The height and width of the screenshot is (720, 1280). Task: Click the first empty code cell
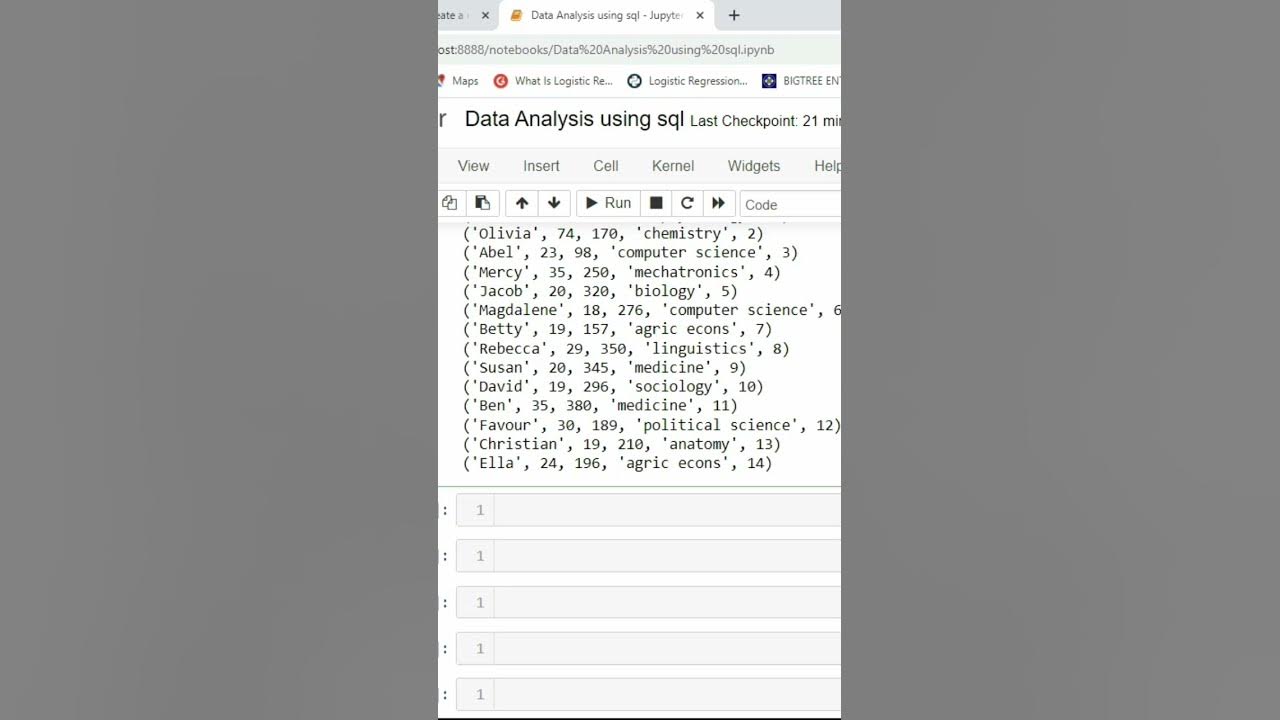click(667, 510)
